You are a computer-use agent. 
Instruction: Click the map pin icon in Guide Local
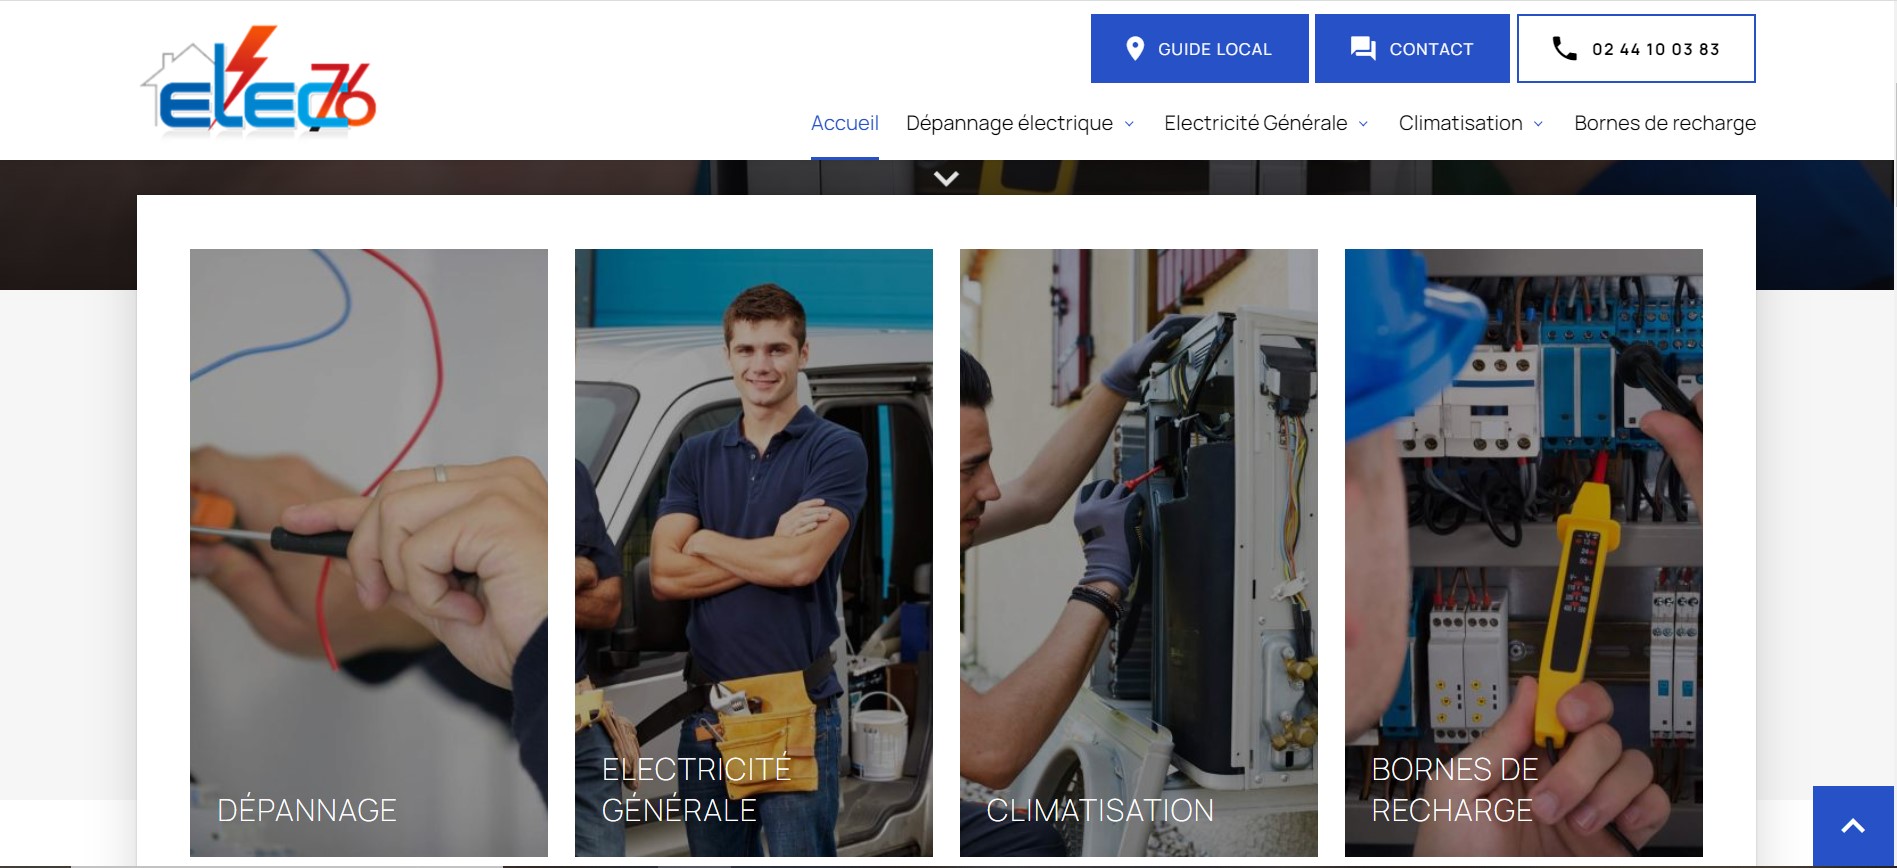[x=1134, y=49]
